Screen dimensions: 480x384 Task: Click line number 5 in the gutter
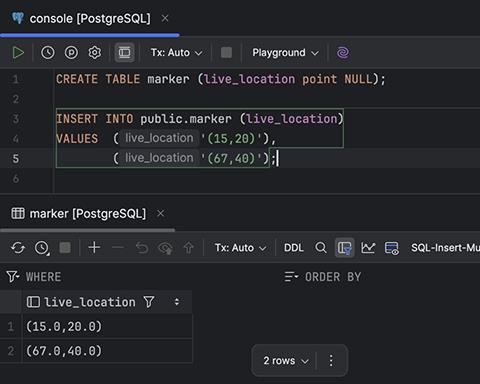pyautogui.click(x=15, y=159)
